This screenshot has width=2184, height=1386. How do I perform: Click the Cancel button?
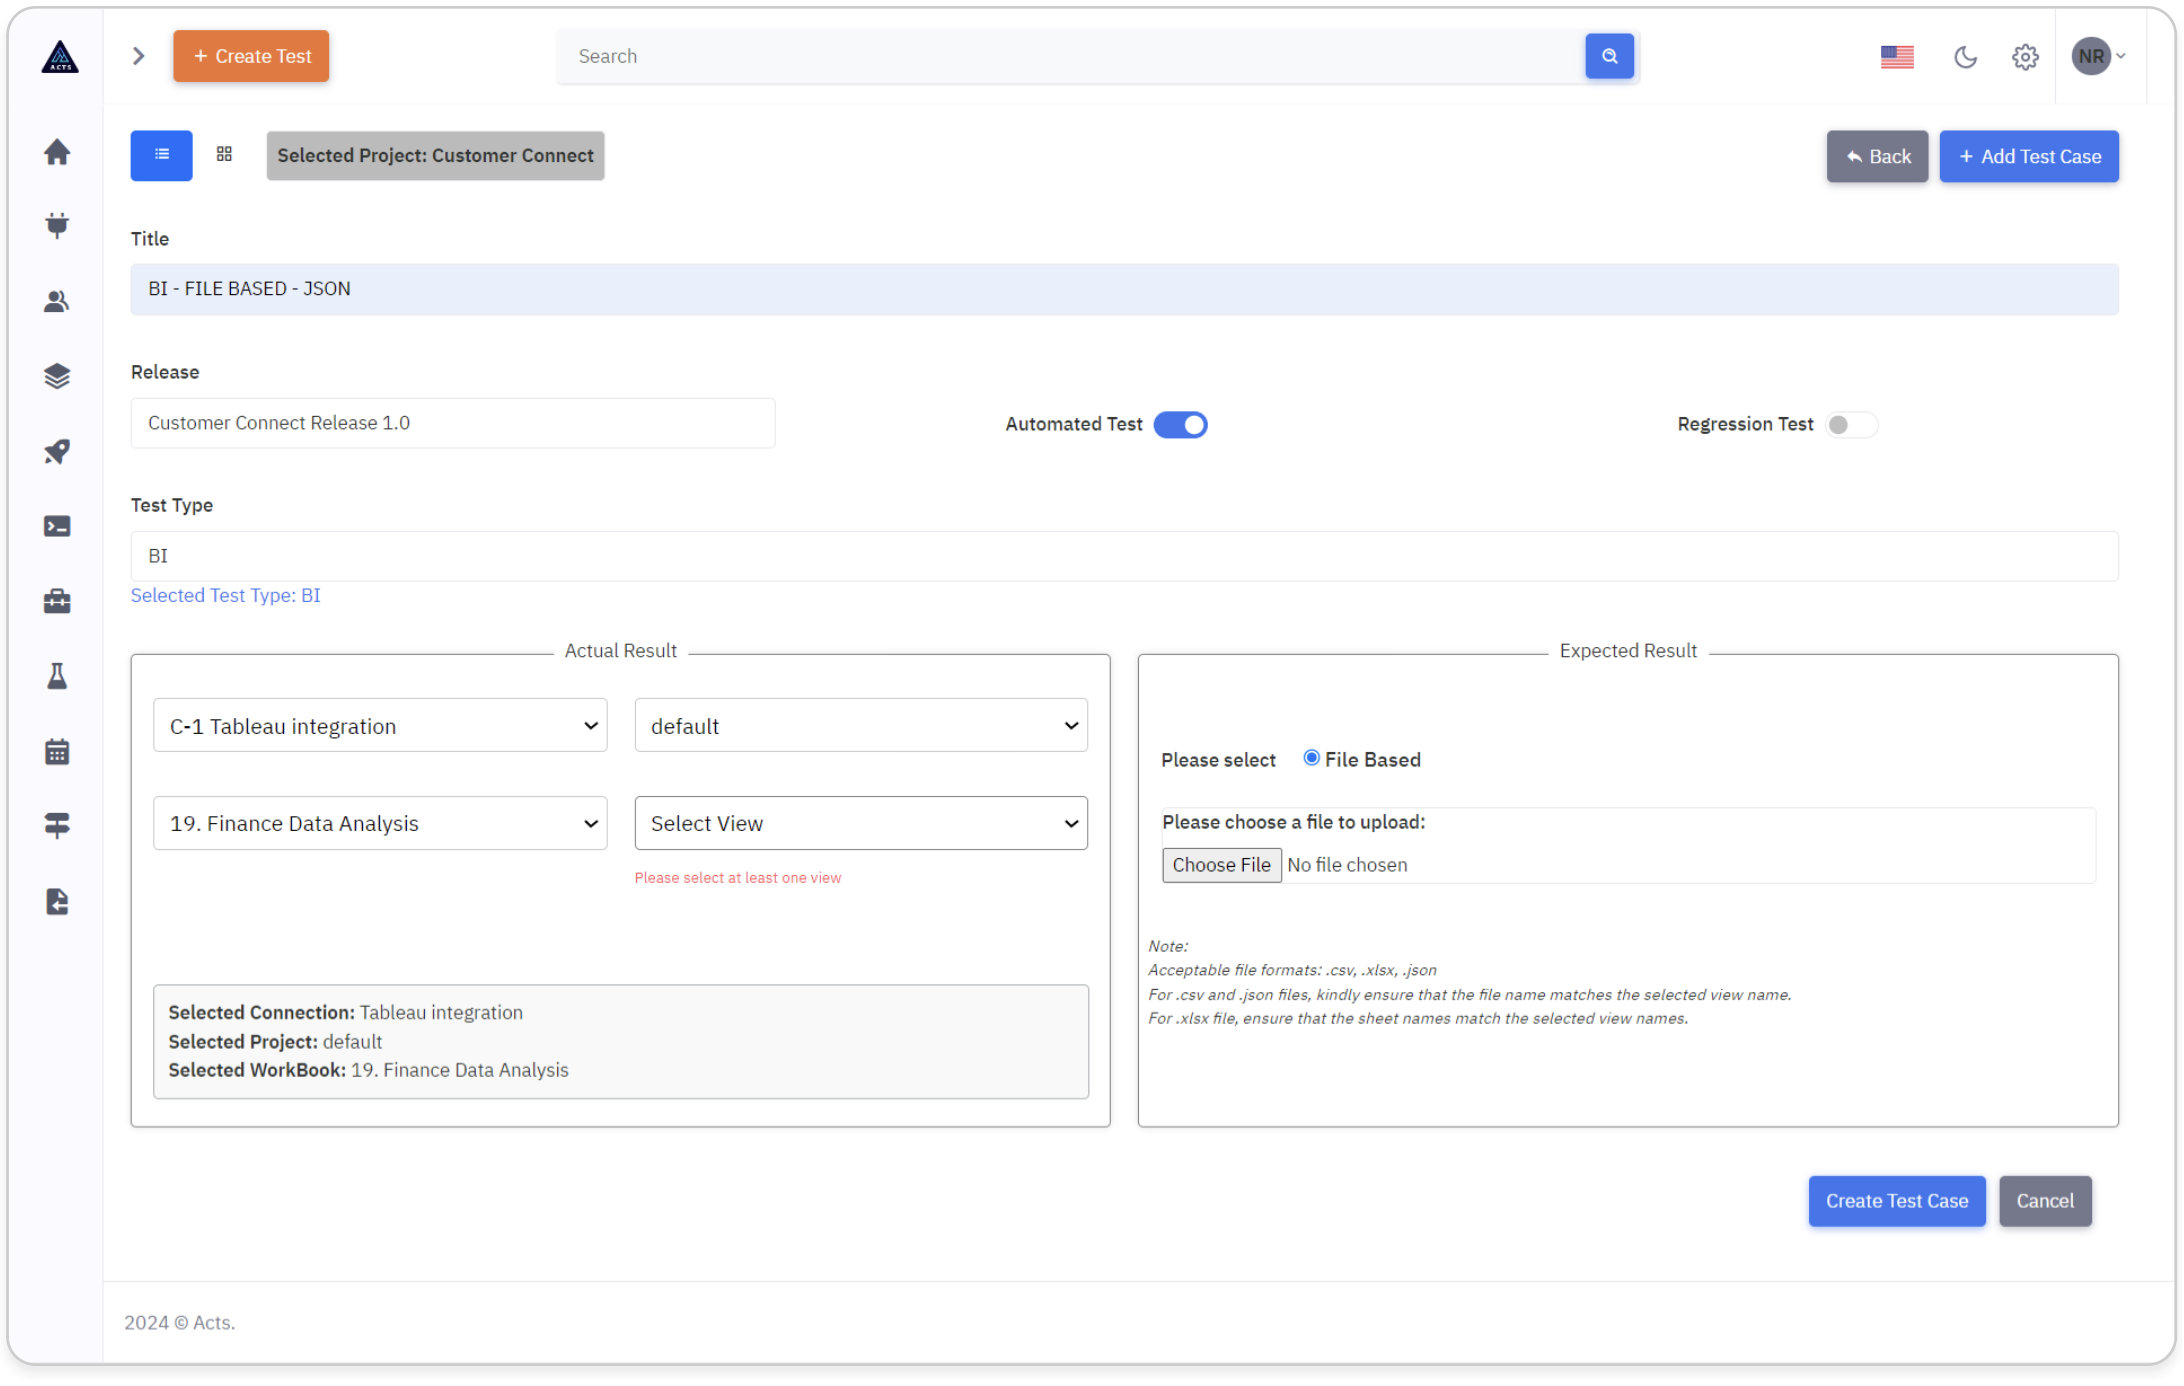[2045, 1201]
